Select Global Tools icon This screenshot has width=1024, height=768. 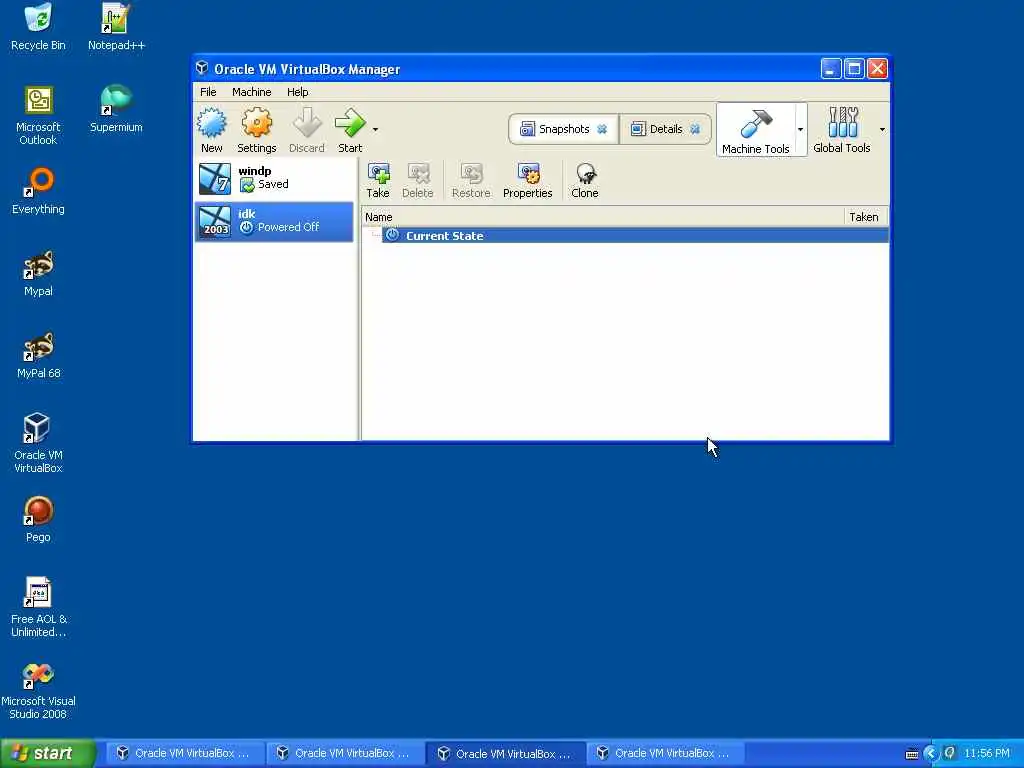[842, 130]
